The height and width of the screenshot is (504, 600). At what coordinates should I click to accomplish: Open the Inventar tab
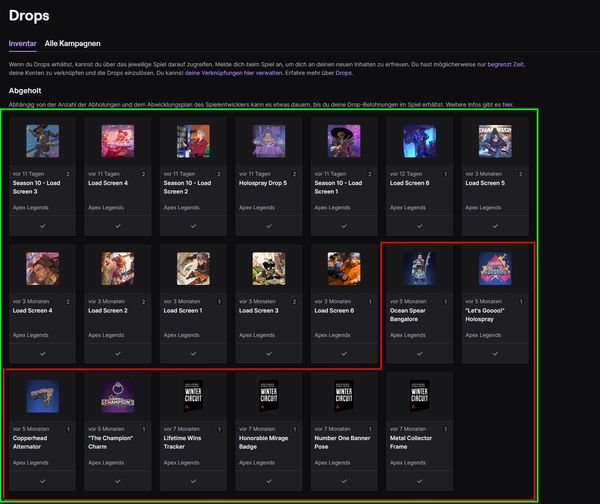pyautogui.click(x=23, y=44)
